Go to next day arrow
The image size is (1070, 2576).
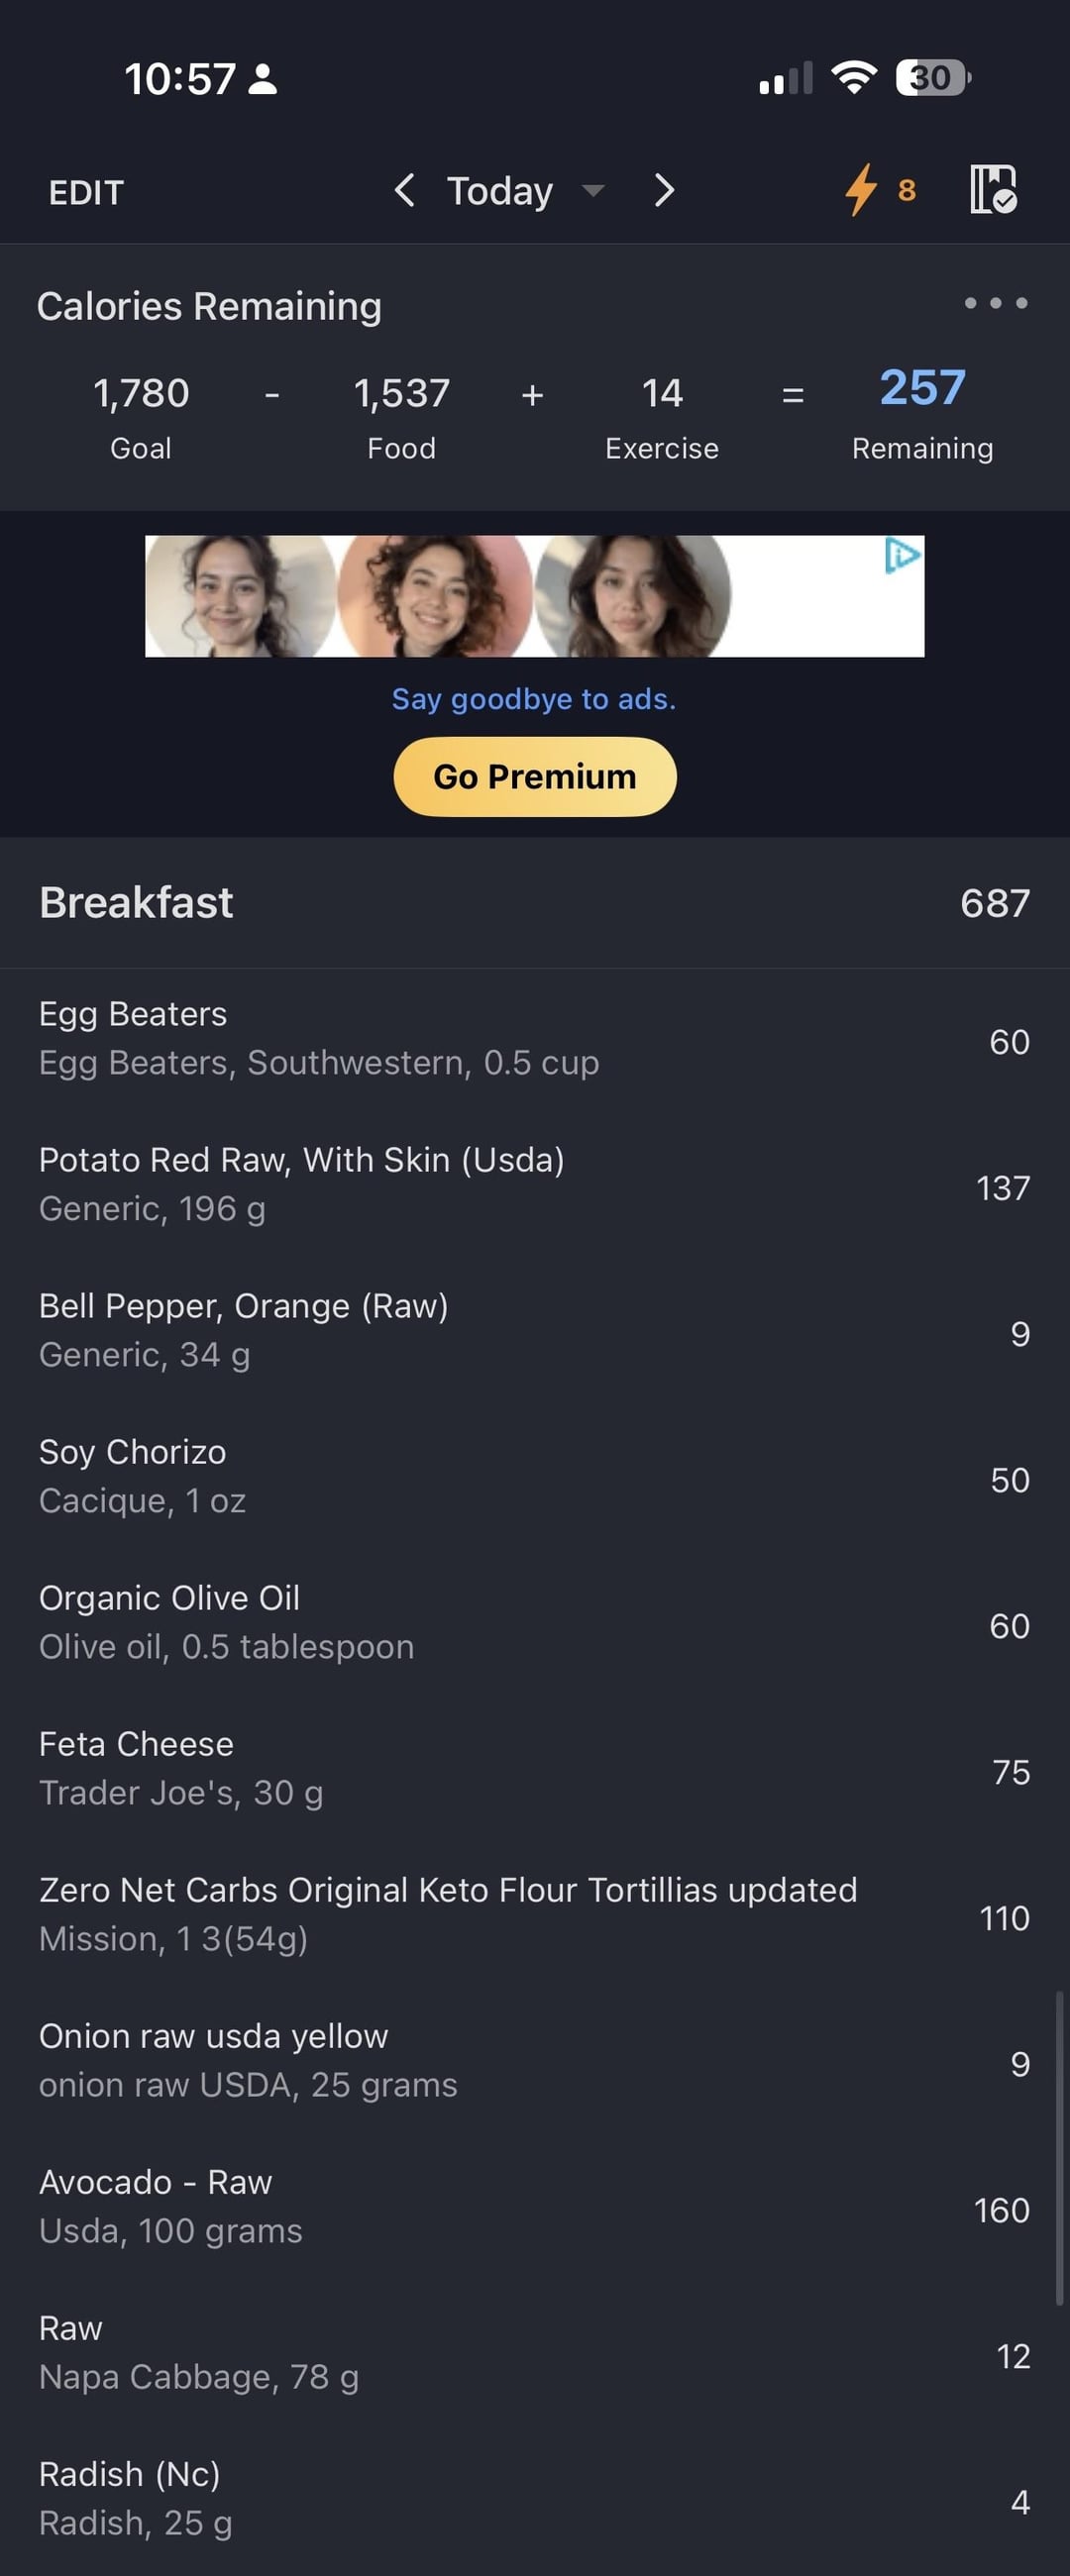[x=664, y=190]
